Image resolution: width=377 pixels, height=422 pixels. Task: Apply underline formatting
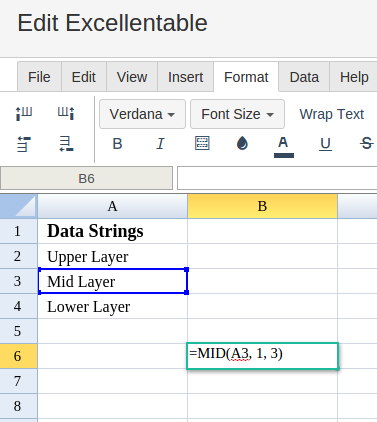coord(325,144)
